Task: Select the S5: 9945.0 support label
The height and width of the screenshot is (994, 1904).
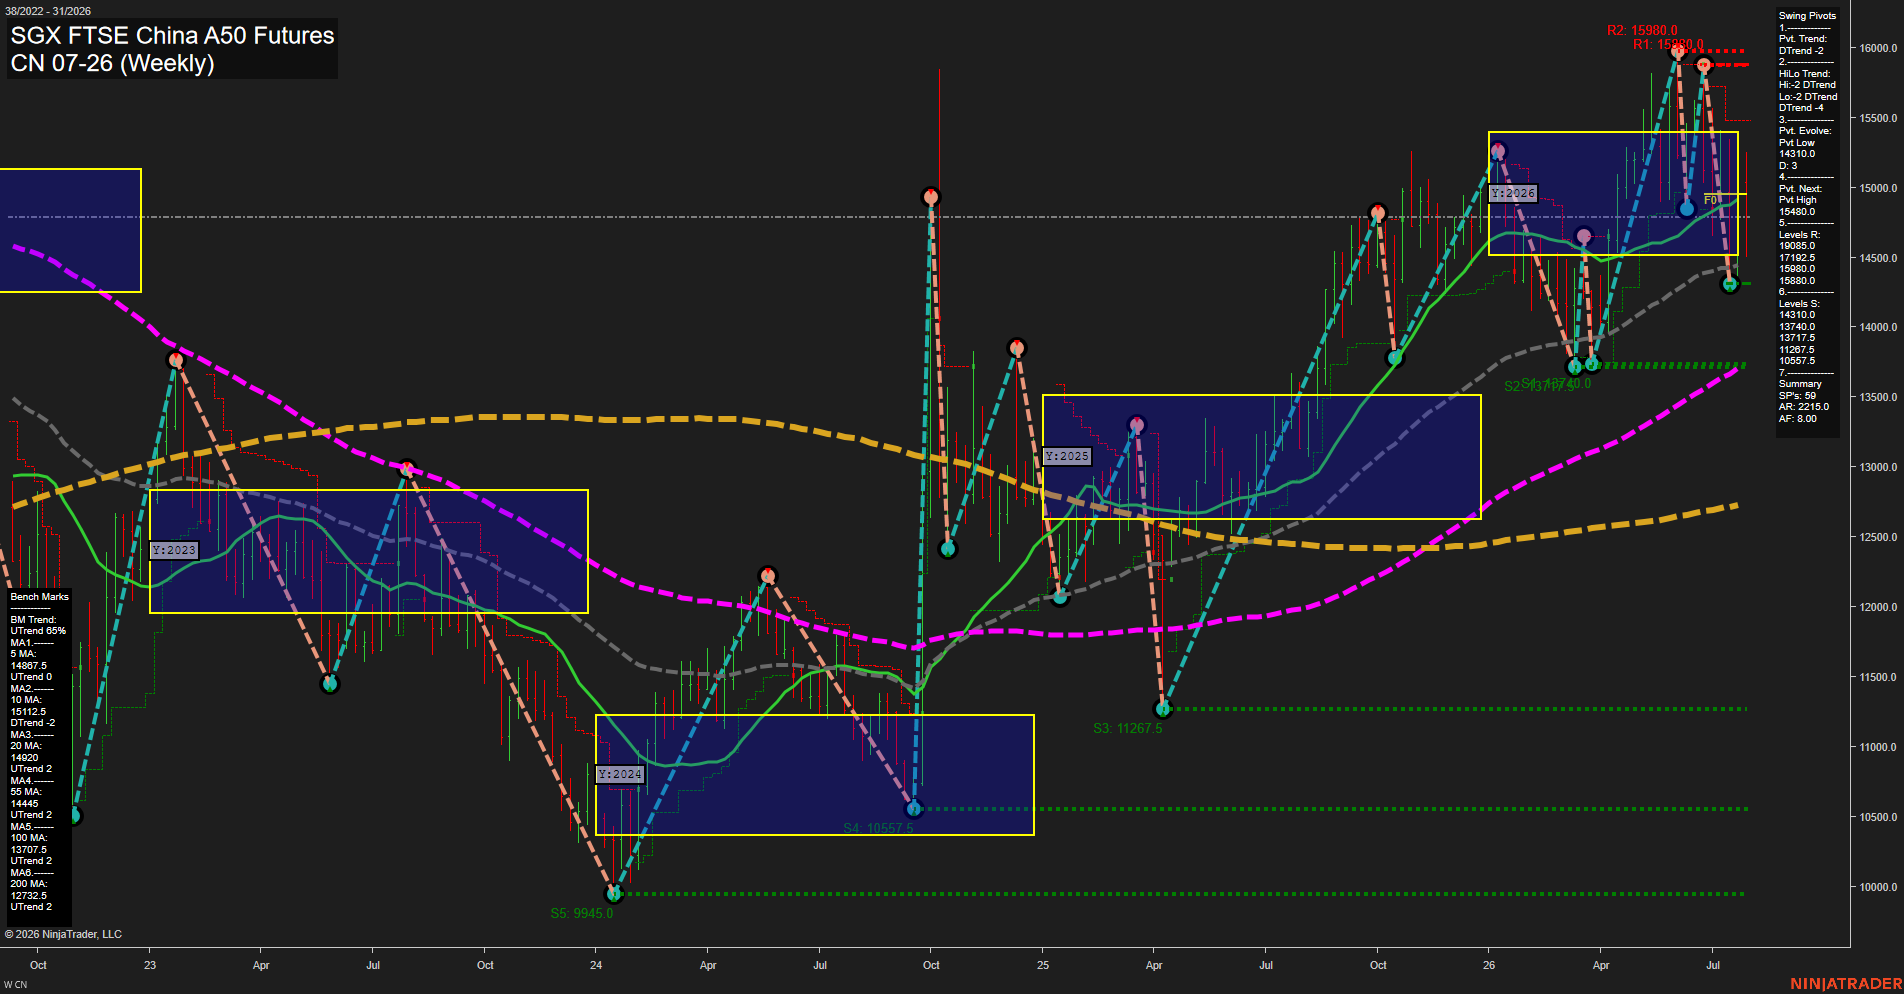Action: 582,913
